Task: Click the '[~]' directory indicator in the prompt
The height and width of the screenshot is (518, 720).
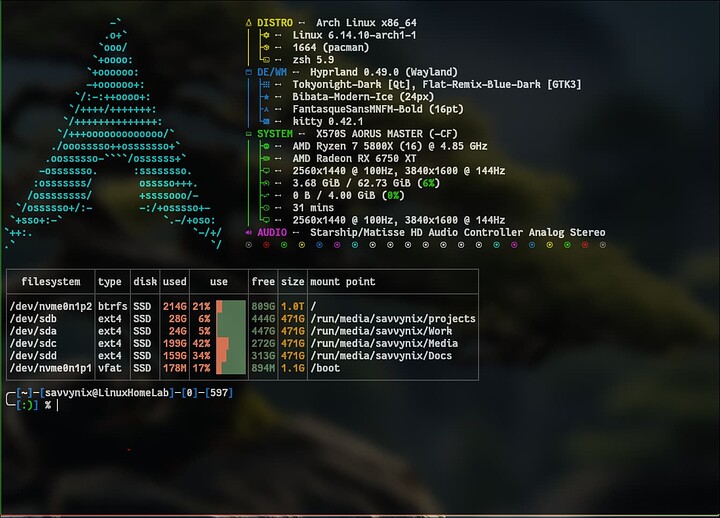Action: pyautogui.click(x=24, y=393)
